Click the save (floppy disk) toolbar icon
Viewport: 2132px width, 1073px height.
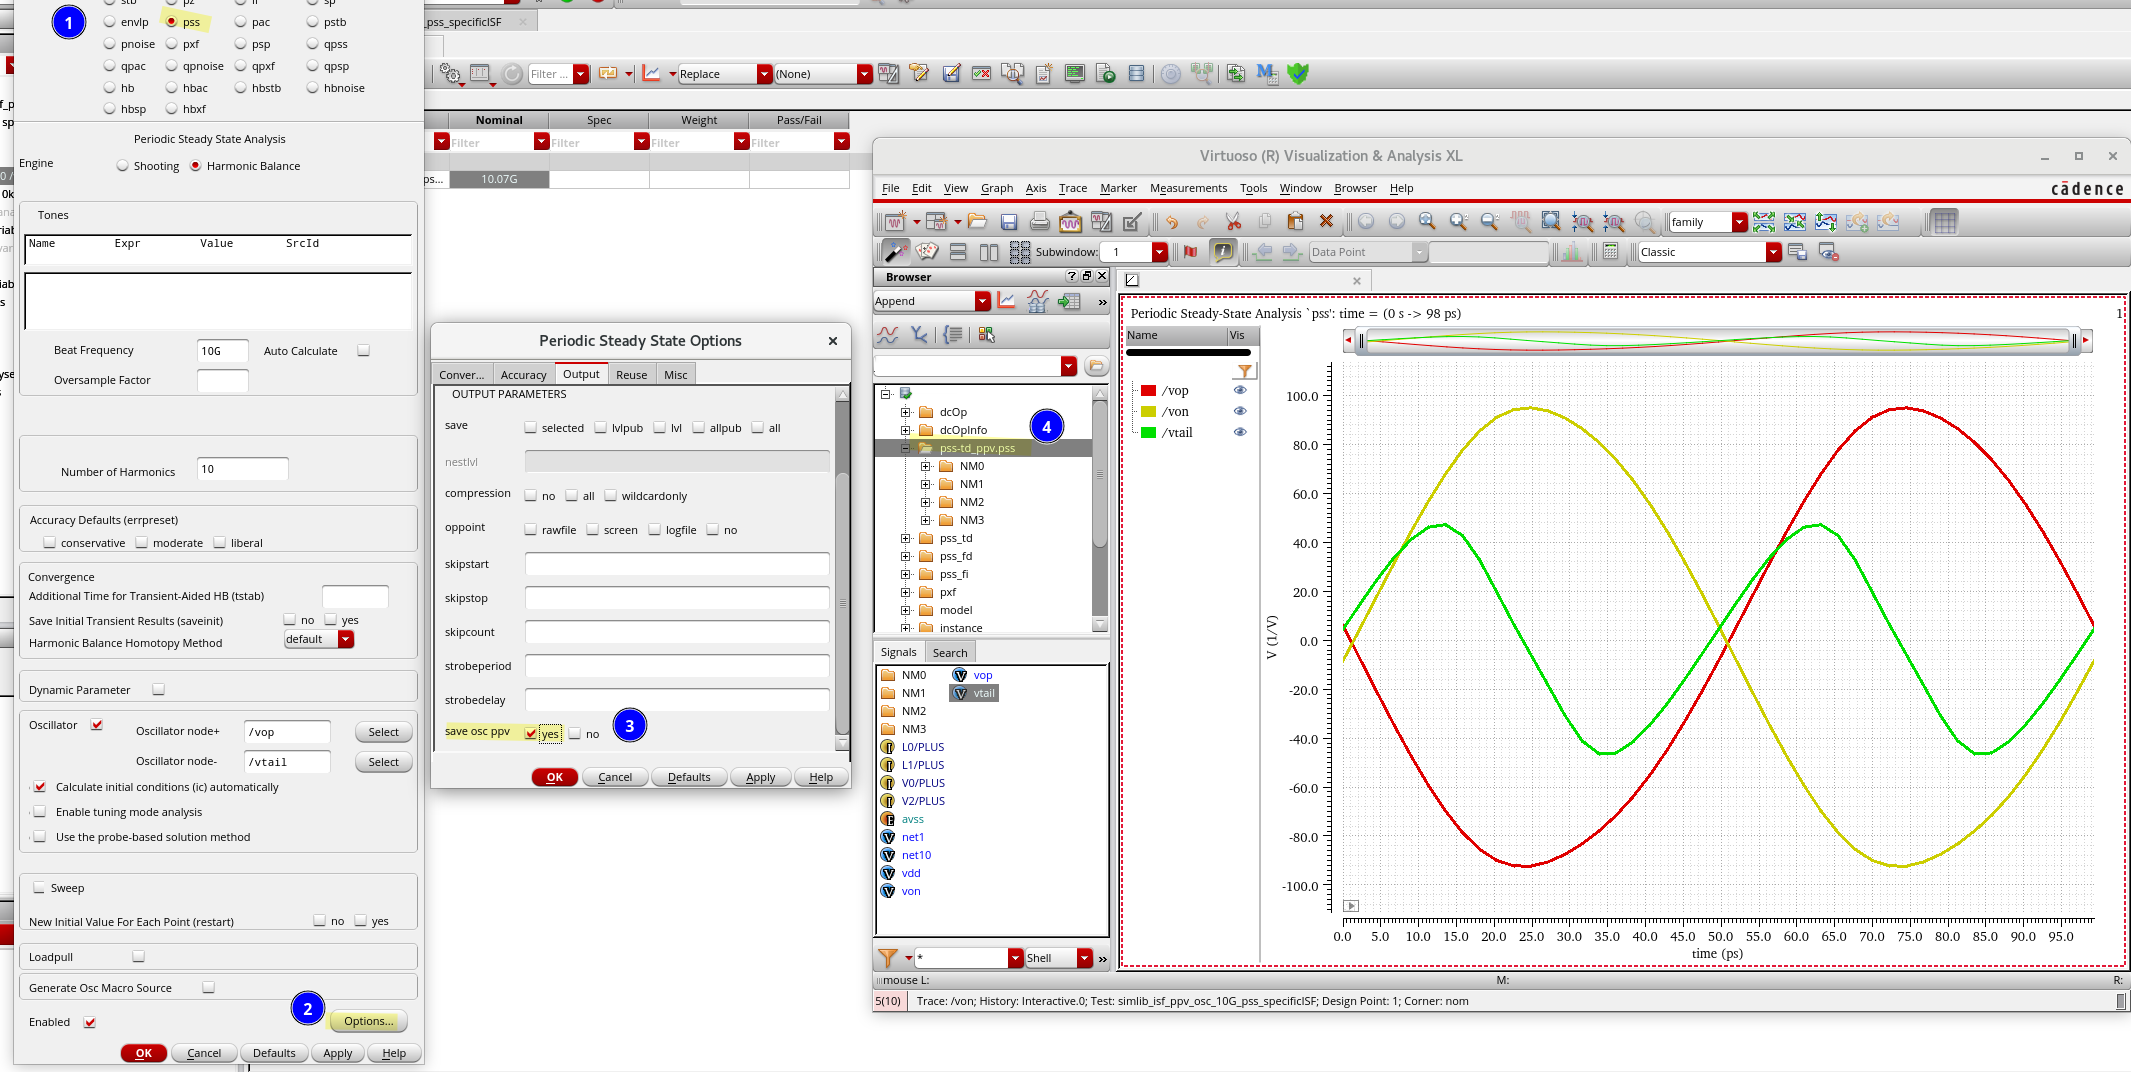tap(1009, 222)
